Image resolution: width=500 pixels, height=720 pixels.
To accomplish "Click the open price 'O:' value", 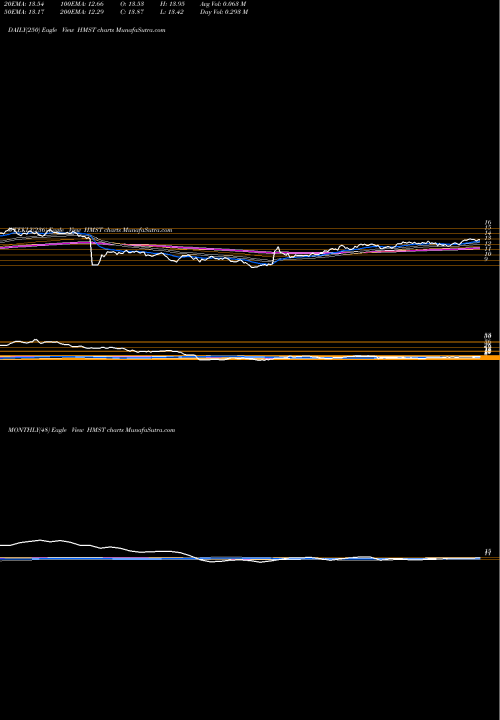I will [132, 4].
